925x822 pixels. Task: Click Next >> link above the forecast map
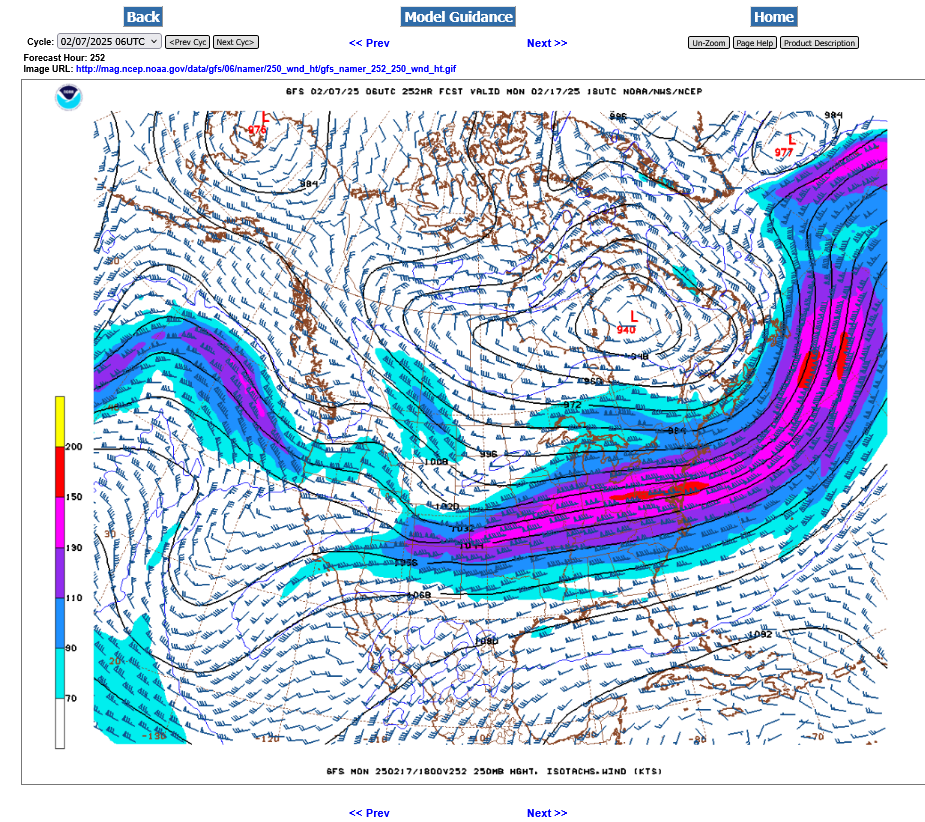point(547,43)
